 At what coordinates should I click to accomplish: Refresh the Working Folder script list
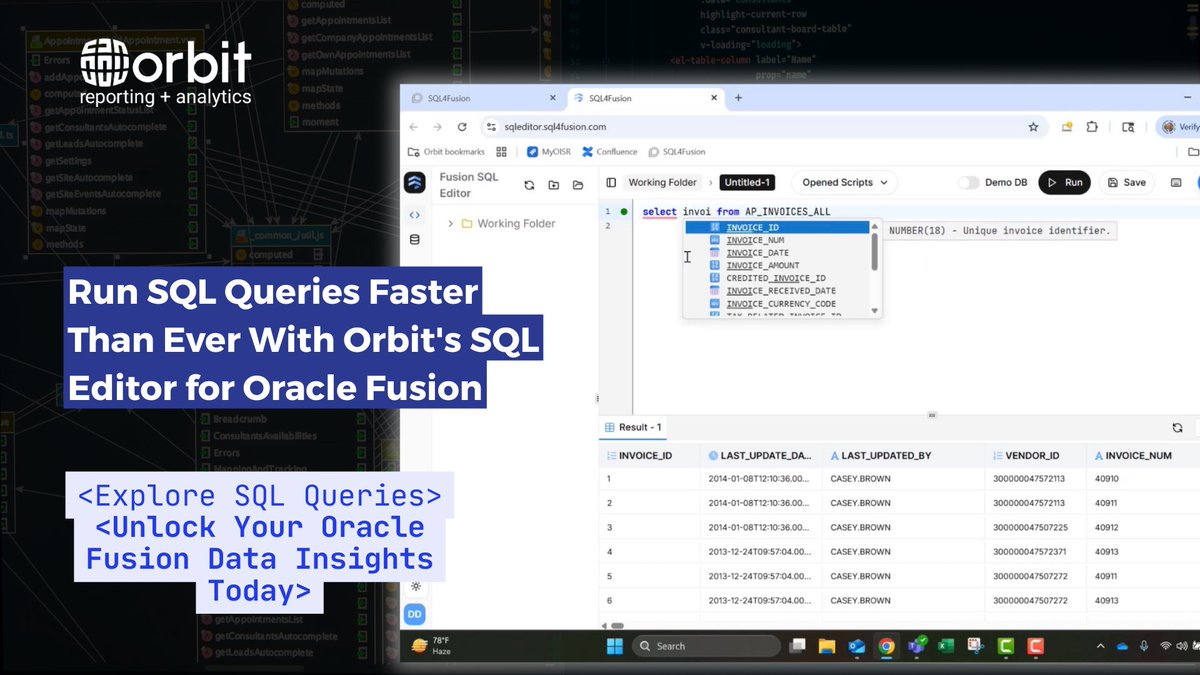[530, 183]
